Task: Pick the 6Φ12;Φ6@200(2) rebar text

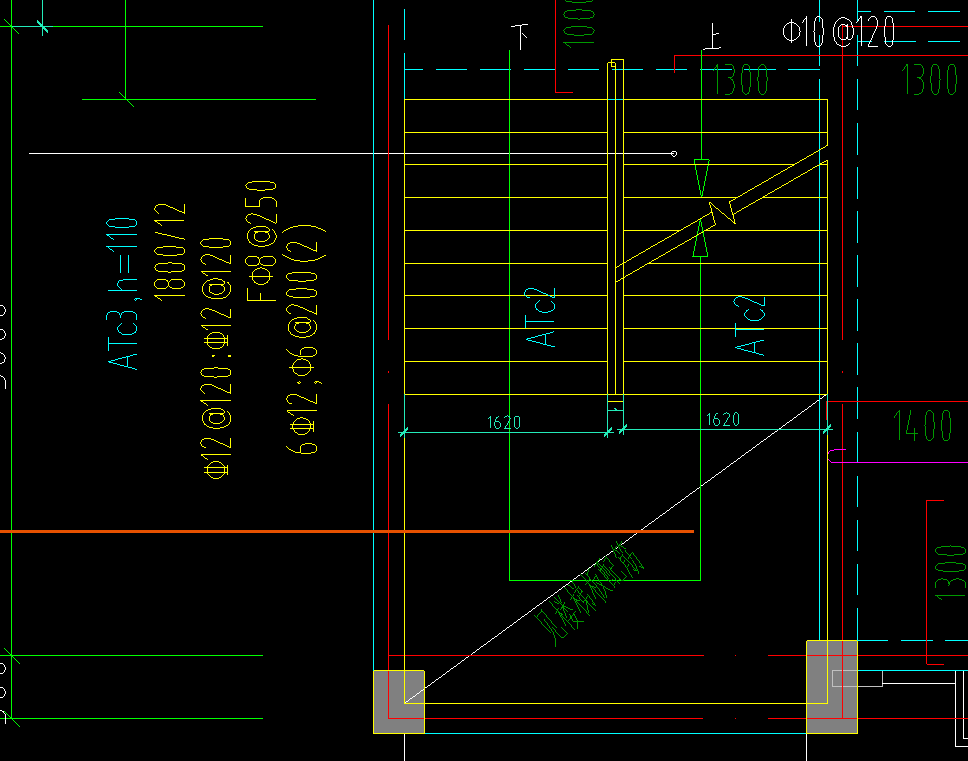Action: [307, 338]
